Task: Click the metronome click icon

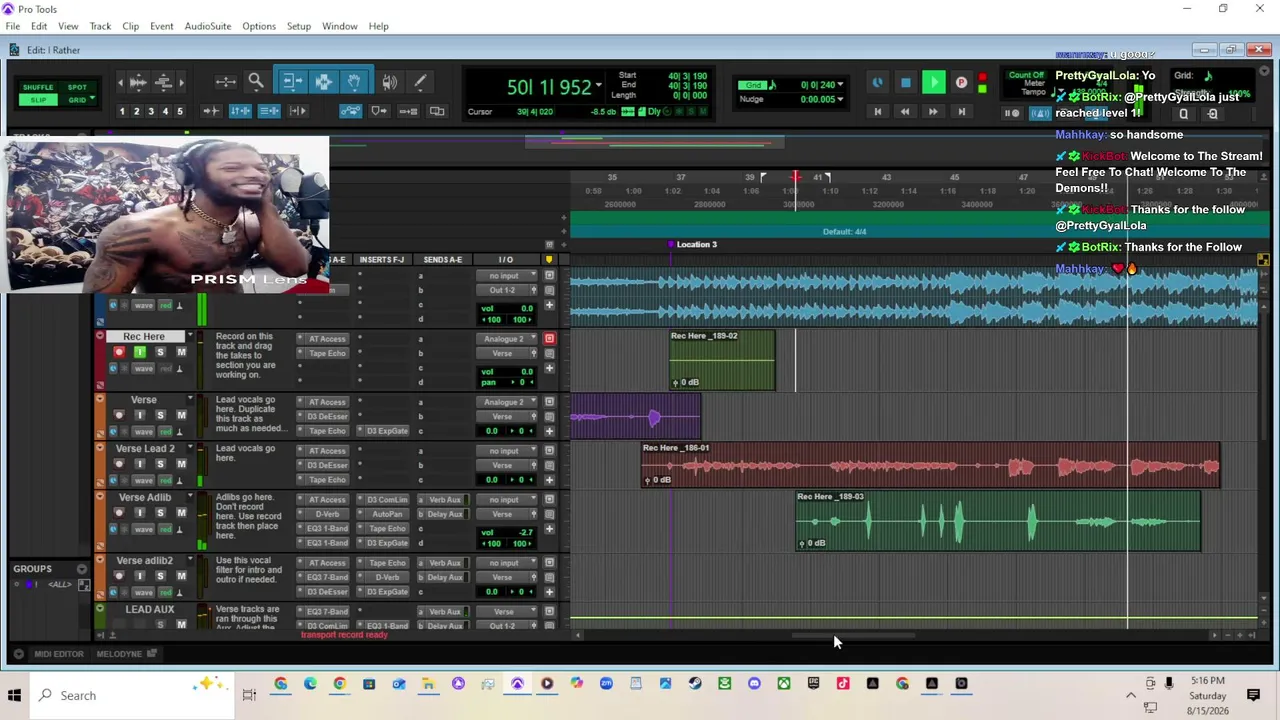Action: [x=1040, y=113]
